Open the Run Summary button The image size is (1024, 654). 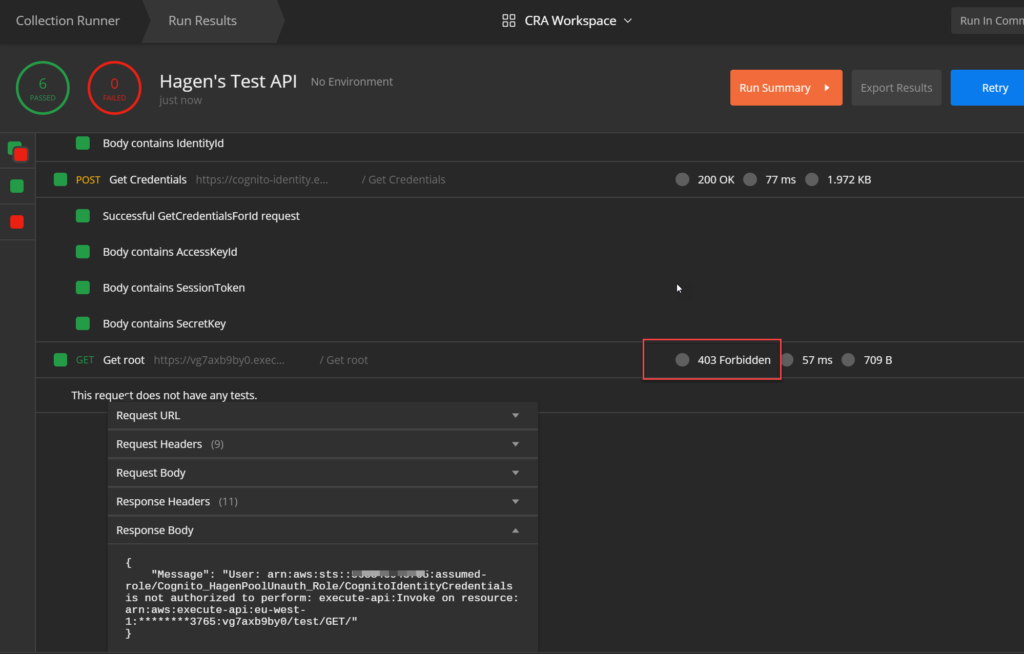tap(785, 88)
